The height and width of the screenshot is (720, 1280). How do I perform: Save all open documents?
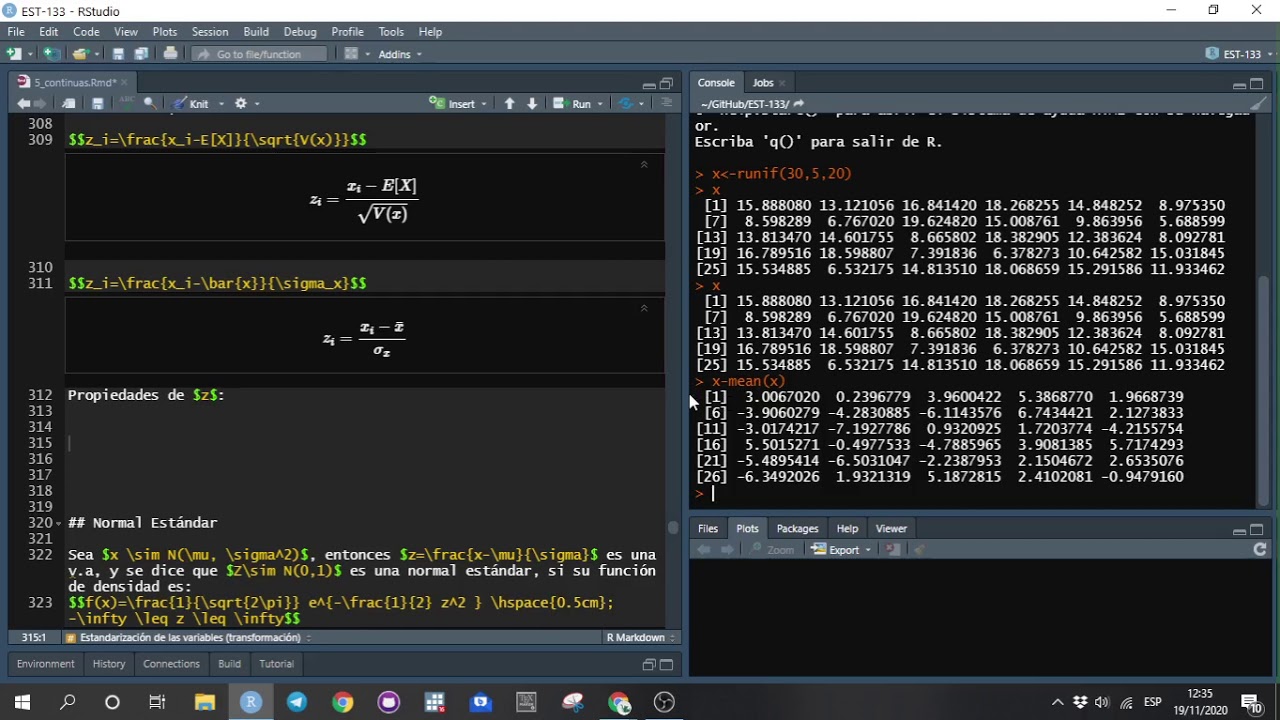coord(141,54)
